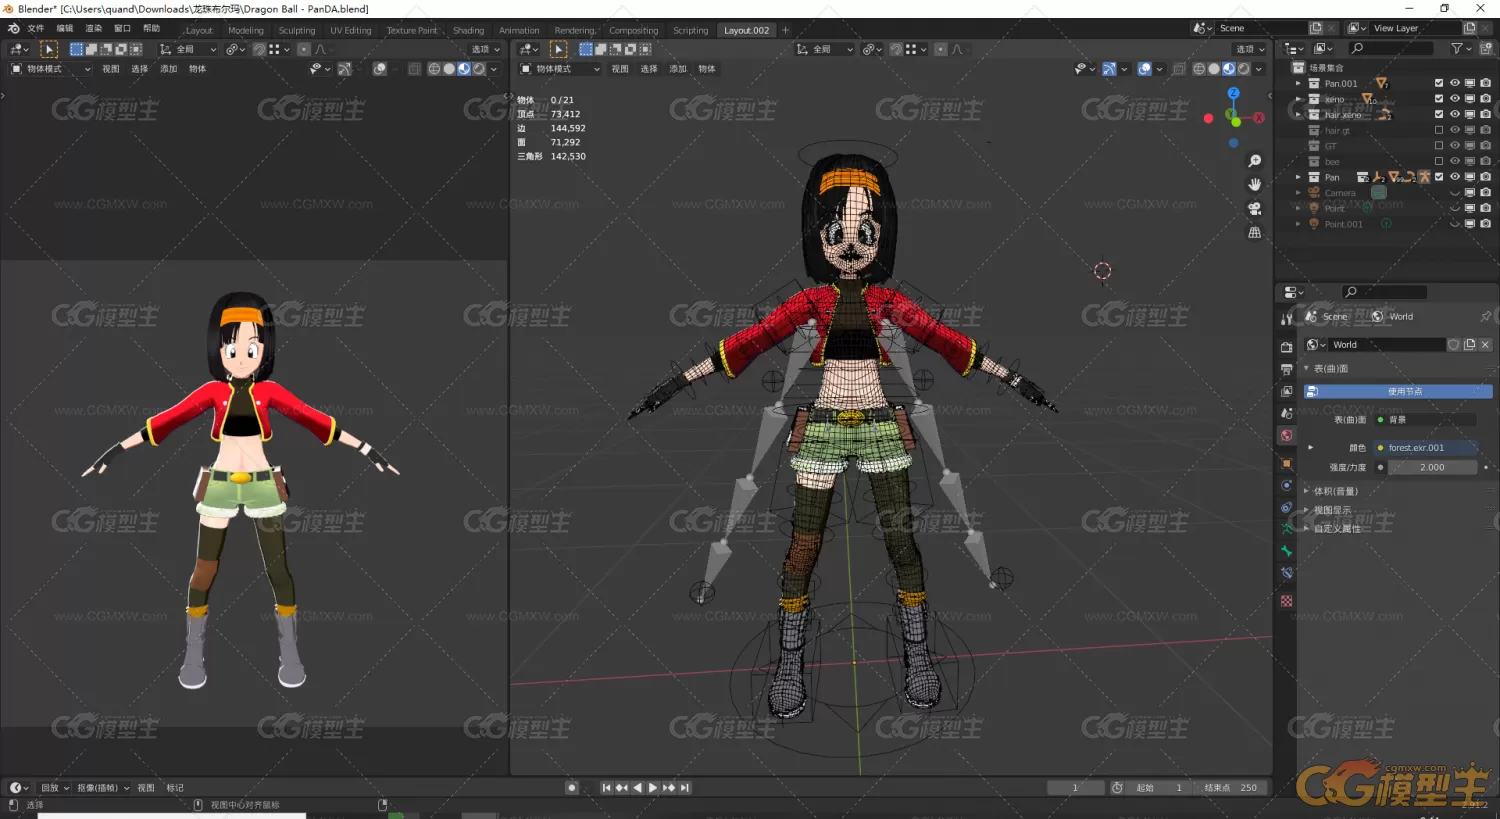Screen dimensions: 1500x819
Task: Click the World name input field
Action: click(1387, 345)
